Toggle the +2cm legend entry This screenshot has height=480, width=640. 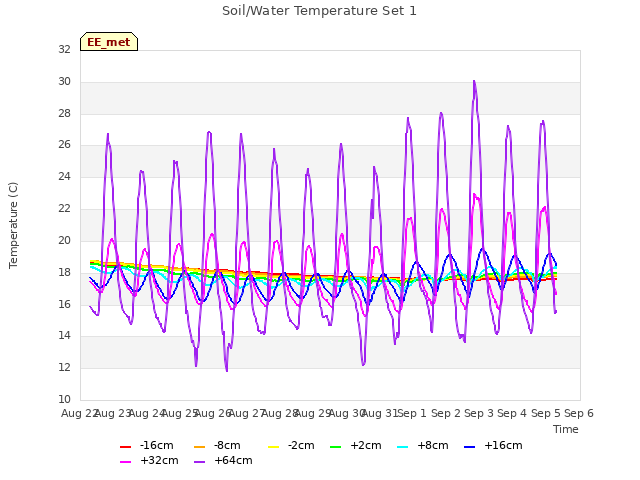pyautogui.click(x=356, y=445)
